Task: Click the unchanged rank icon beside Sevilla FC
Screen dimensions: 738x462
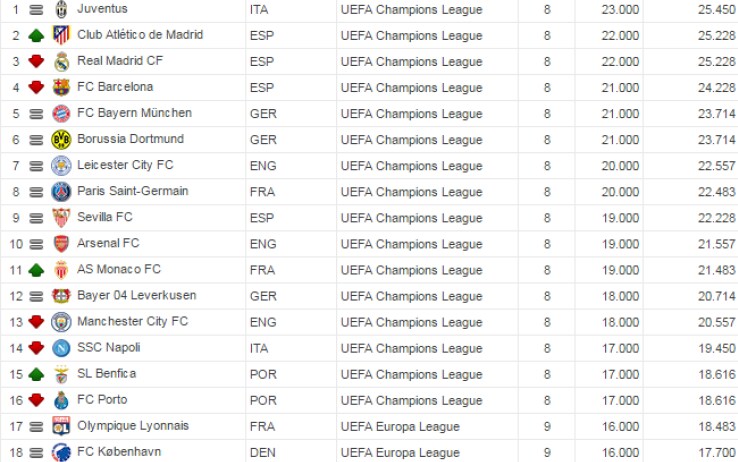Action: coord(36,218)
